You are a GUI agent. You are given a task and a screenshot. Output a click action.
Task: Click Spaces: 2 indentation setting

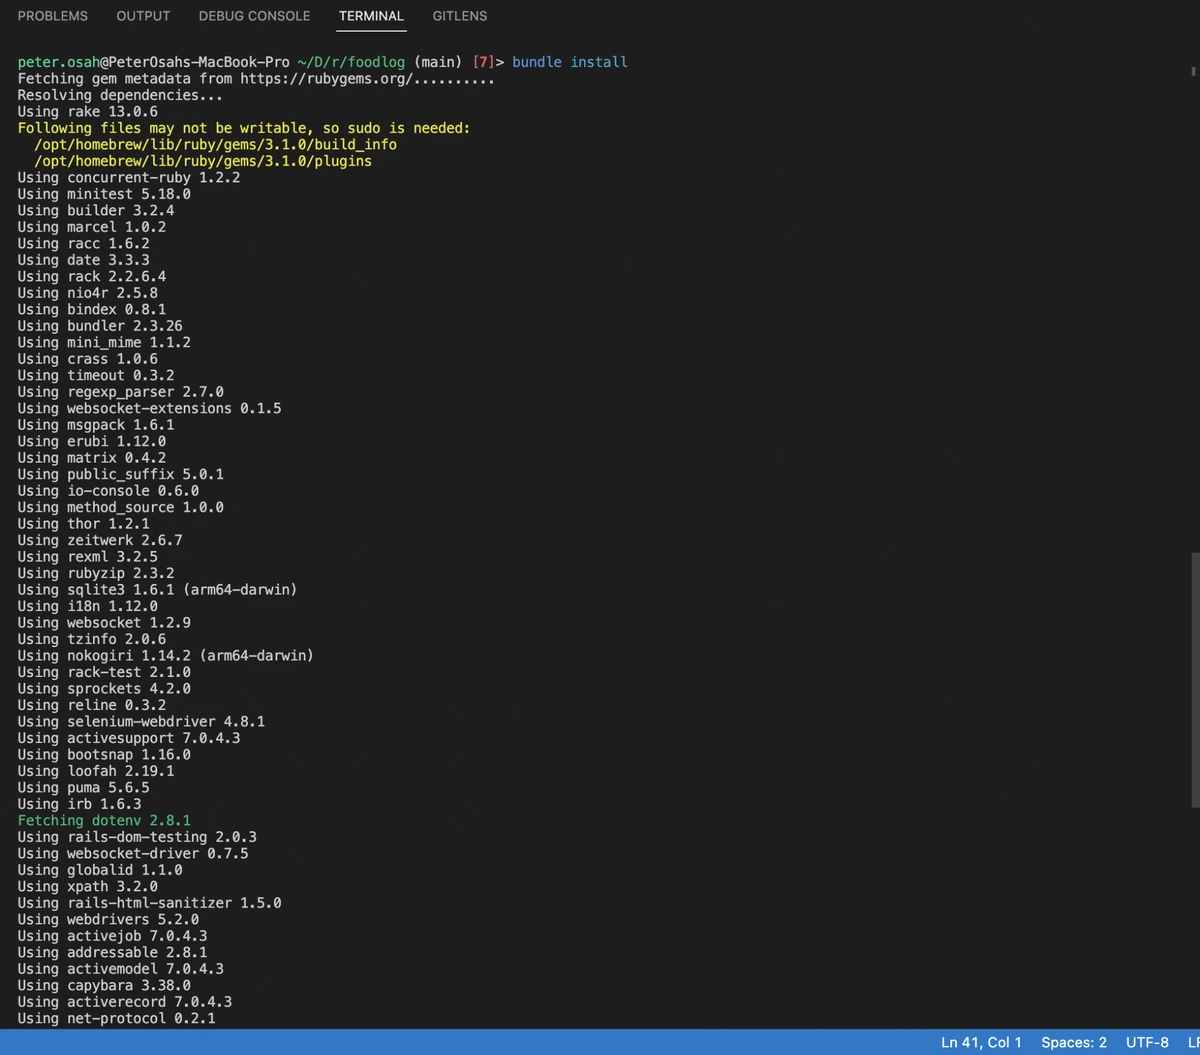coord(1074,1042)
